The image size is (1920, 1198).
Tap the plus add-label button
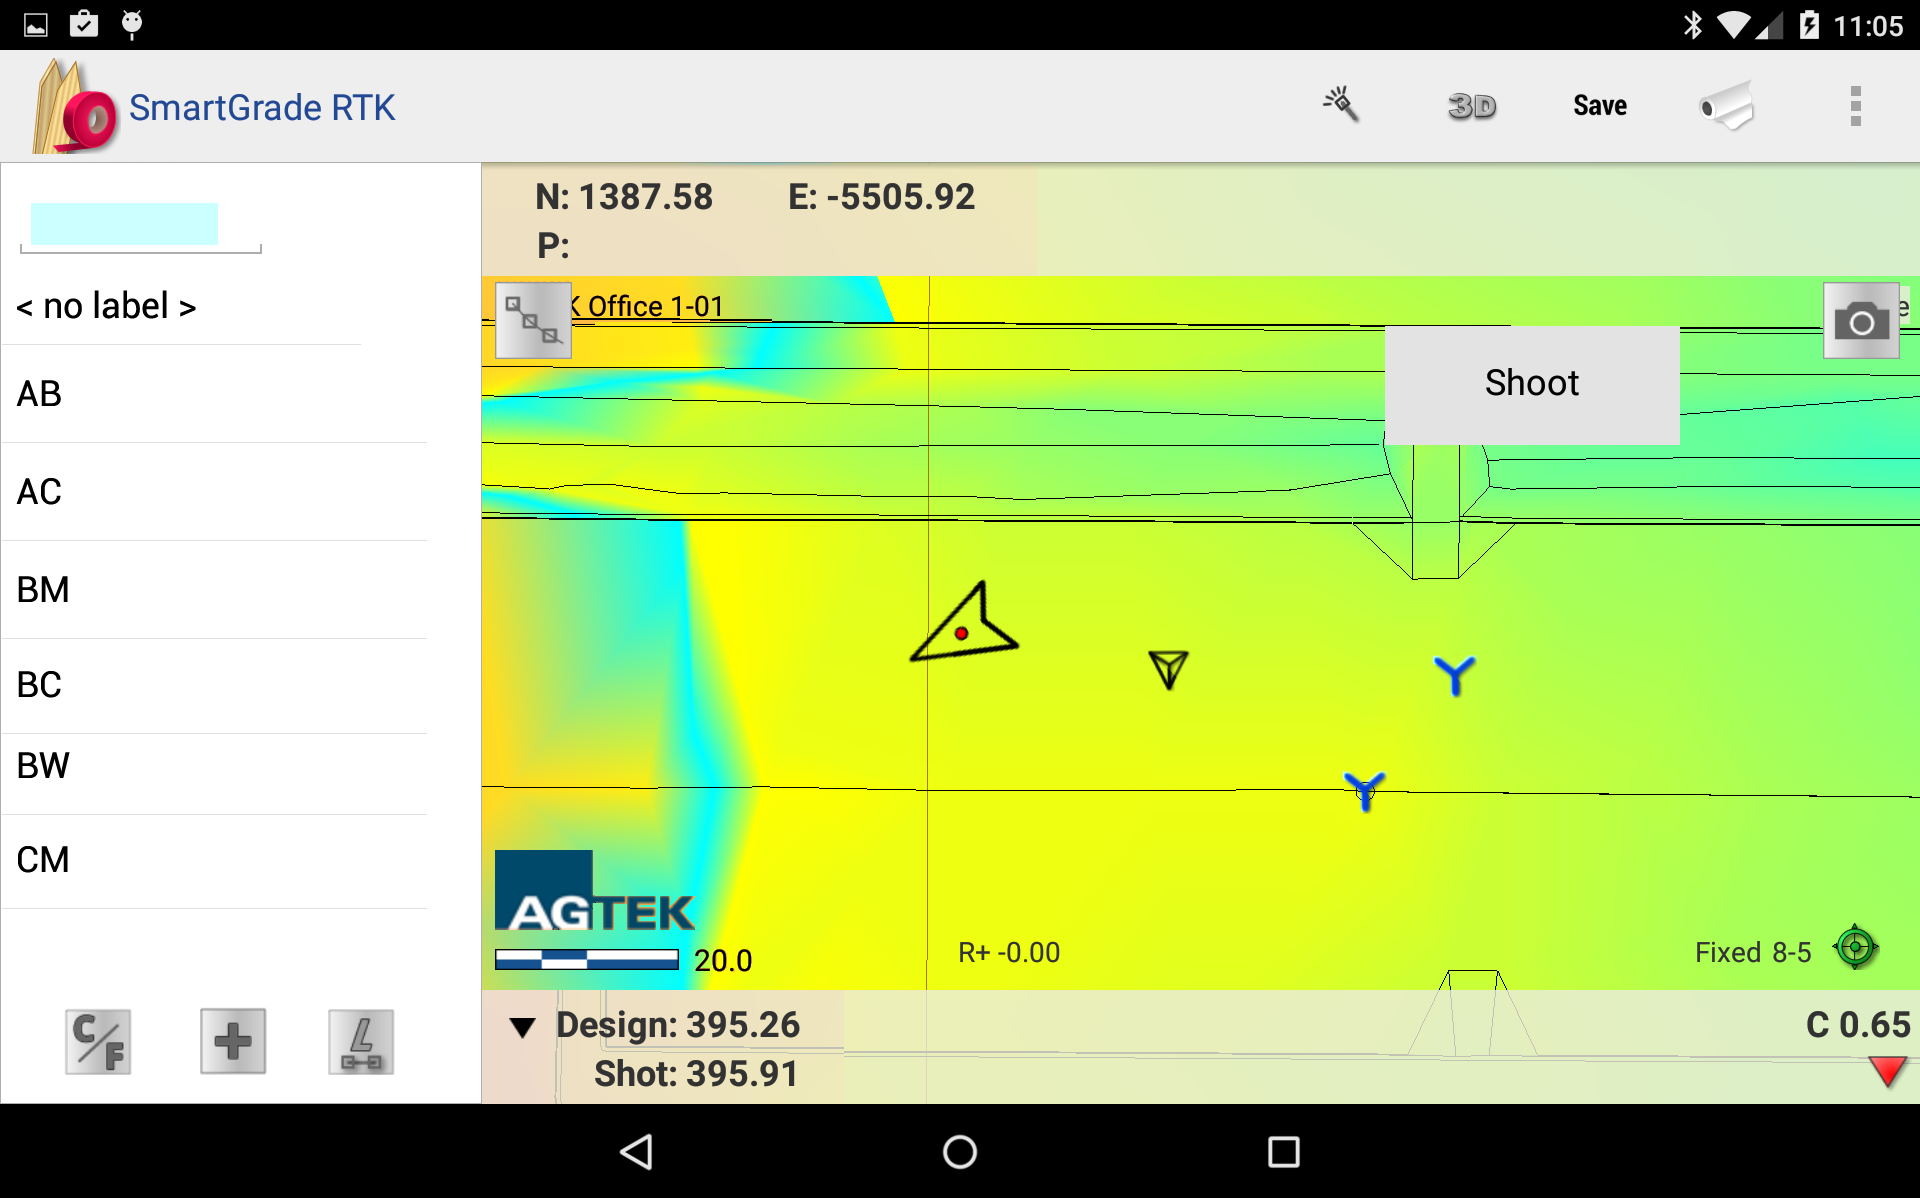(x=233, y=1042)
